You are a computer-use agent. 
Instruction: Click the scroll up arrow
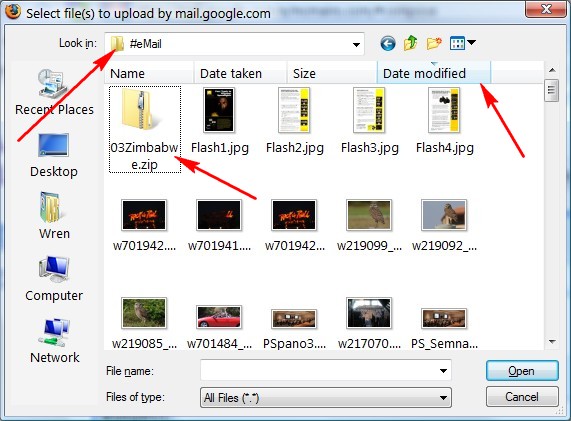pos(552,70)
